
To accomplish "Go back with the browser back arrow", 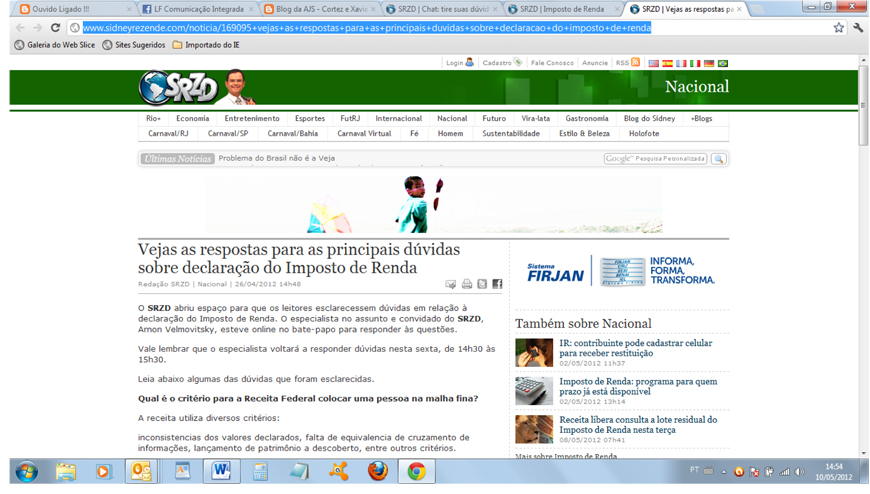I will pyautogui.click(x=20, y=28).
